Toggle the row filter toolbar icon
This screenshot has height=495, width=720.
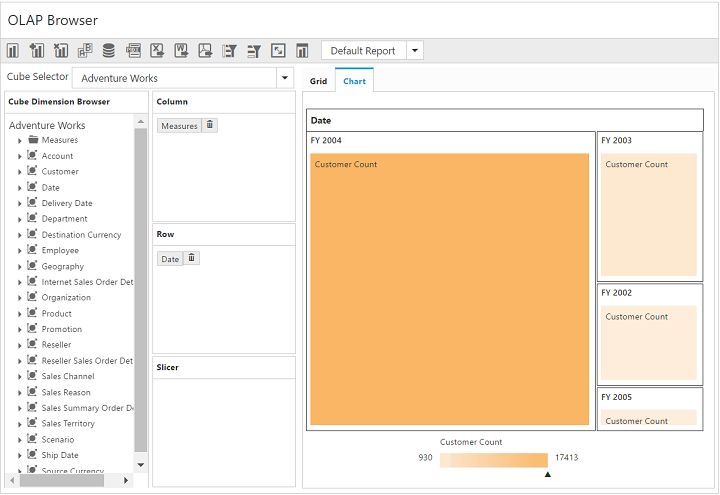pos(254,51)
